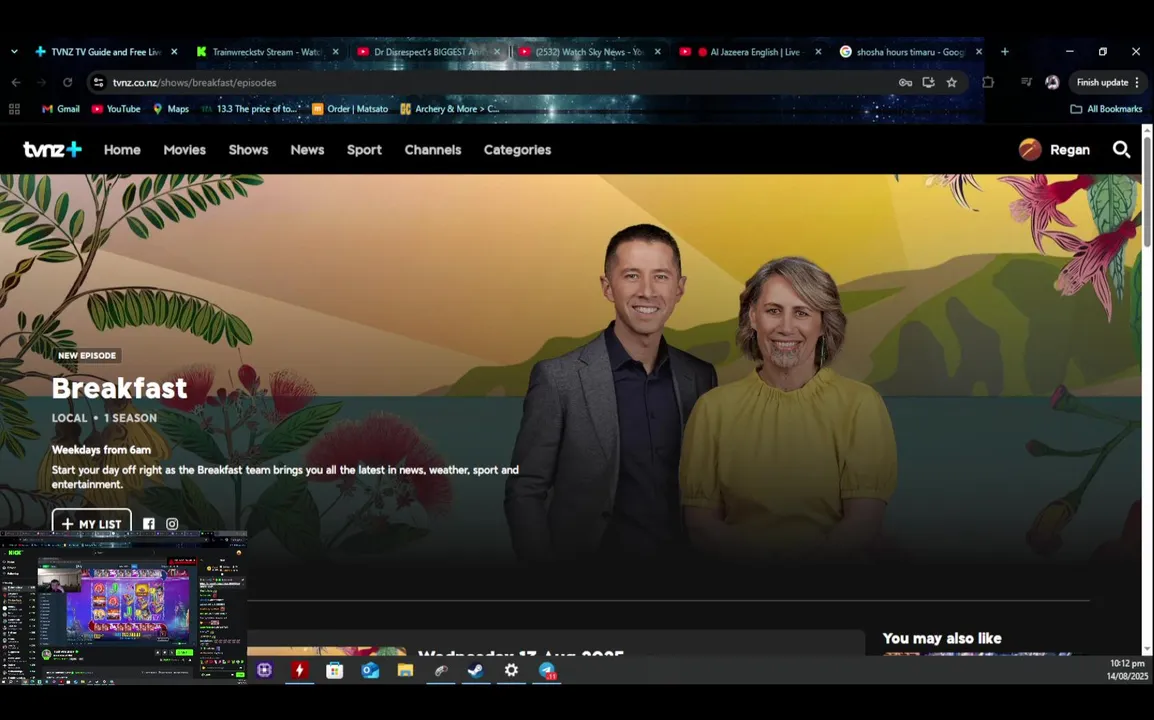Go back to previous page
Screen dimensions: 1154x720
coord(16,82)
